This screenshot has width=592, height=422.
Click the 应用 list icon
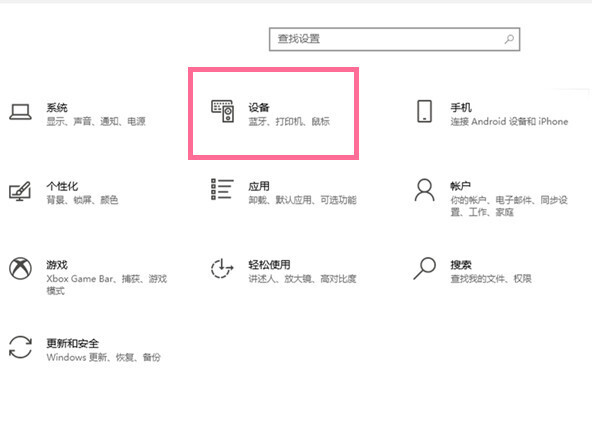coord(222,189)
